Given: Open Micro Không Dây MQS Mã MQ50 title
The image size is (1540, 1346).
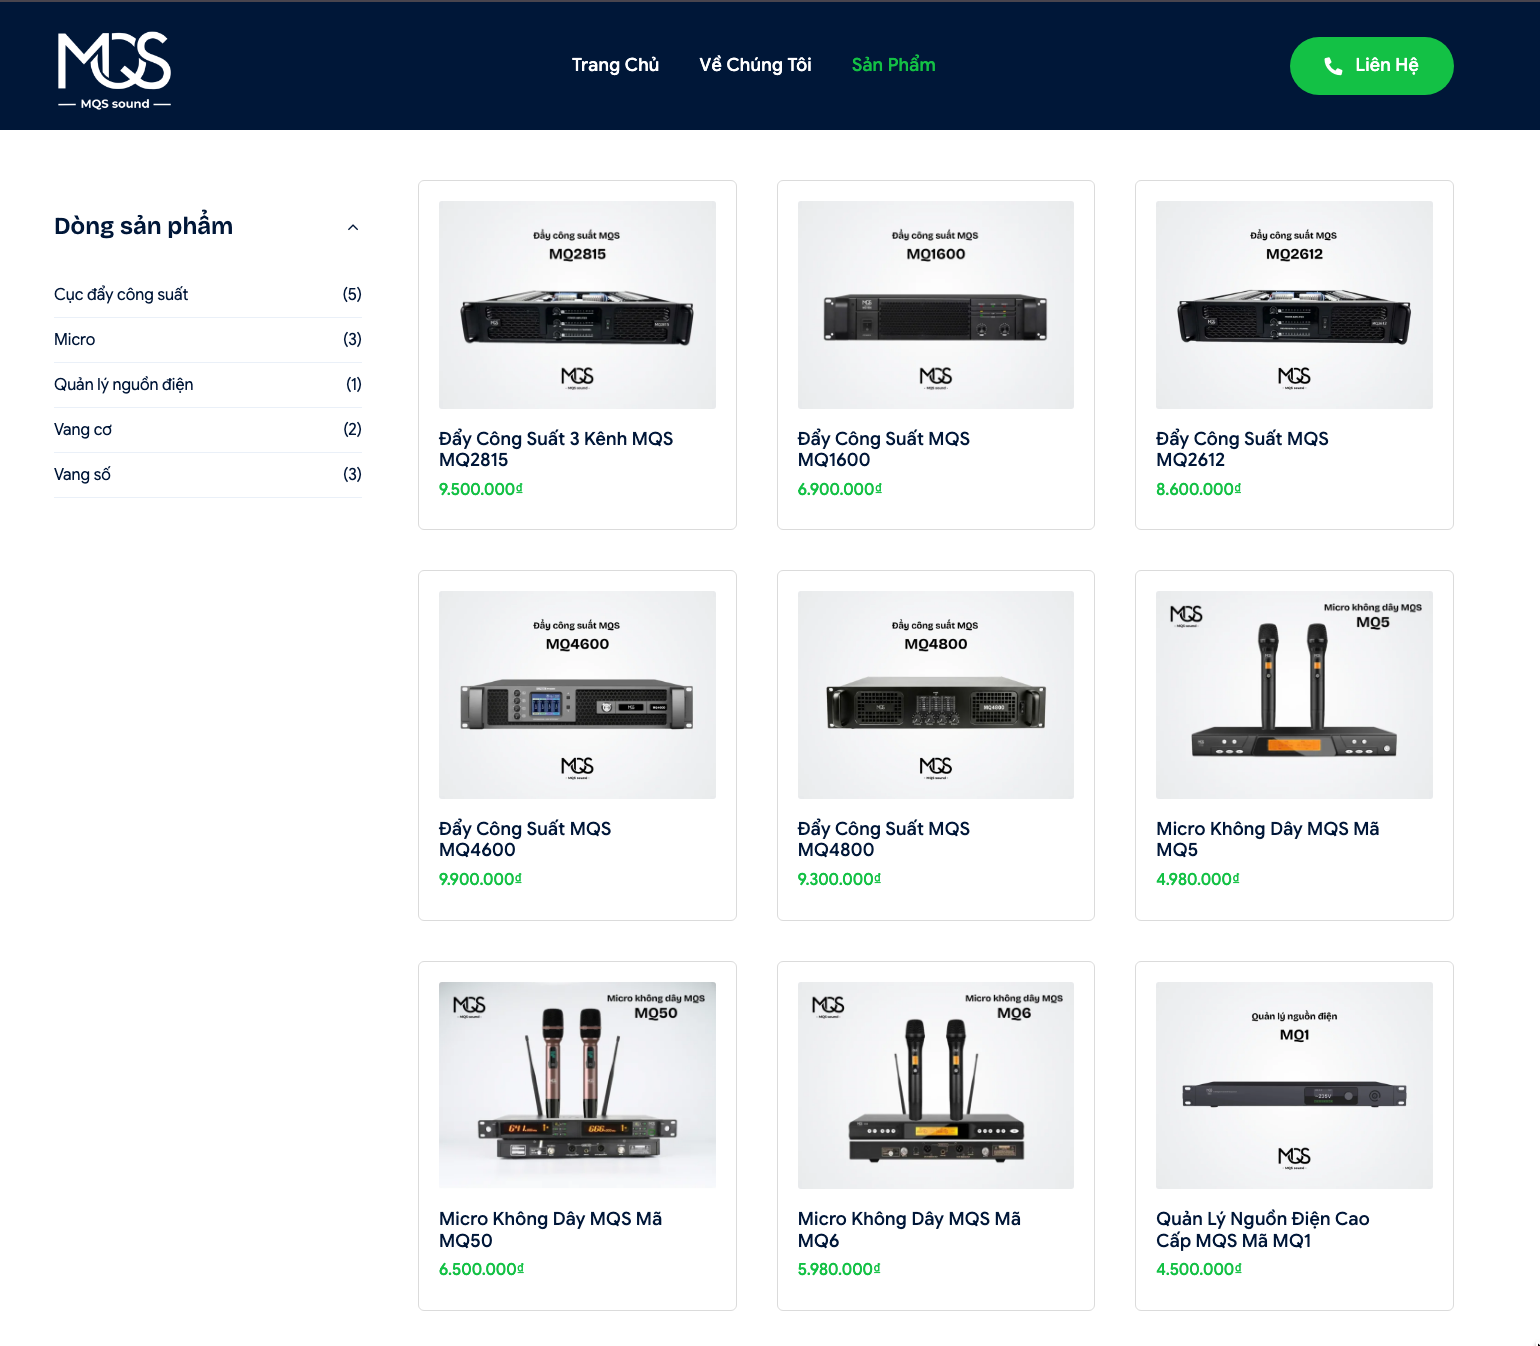Looking at the screenshot, I should pos(551,1229).
